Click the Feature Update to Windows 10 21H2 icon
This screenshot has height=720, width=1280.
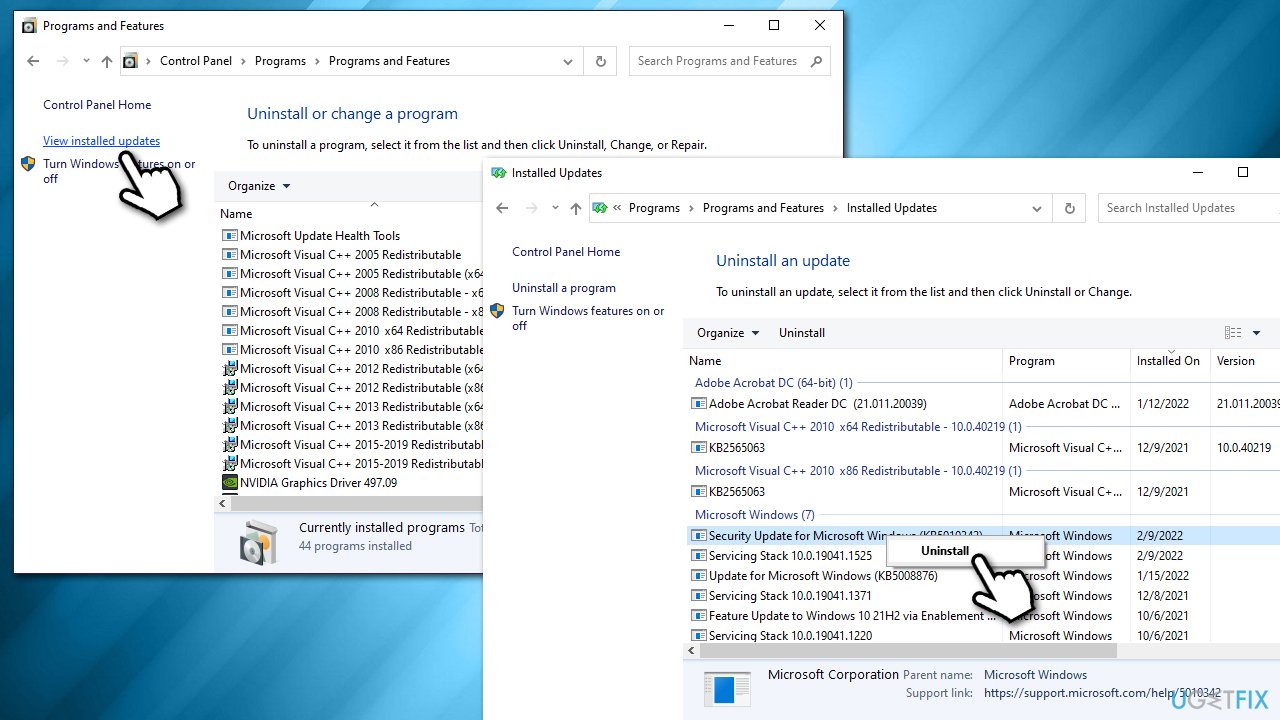click(699, 616)
